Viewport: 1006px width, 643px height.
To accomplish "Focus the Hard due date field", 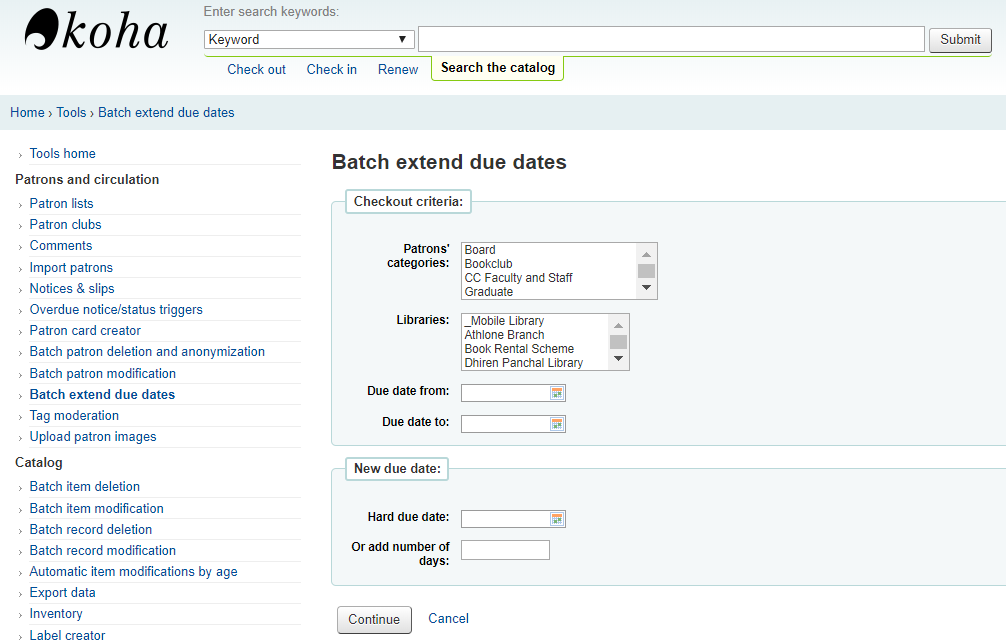I will point(506,519).
